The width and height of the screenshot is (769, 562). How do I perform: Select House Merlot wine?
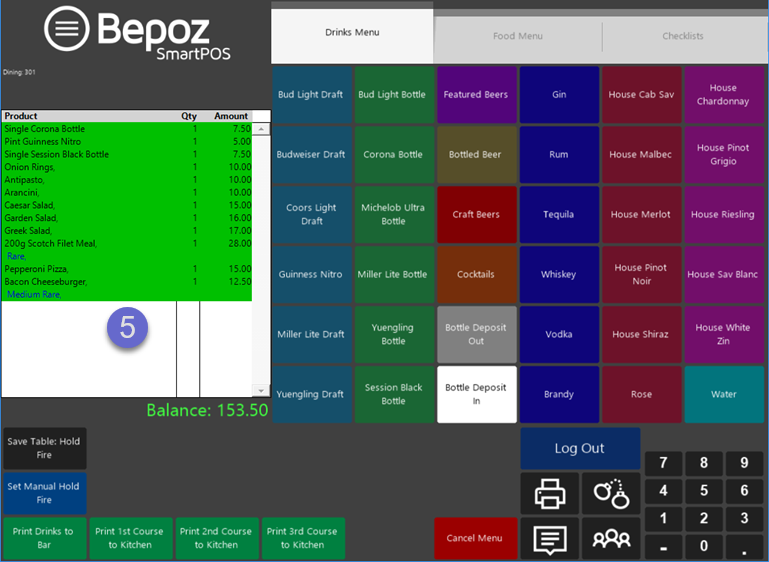[x=641, y=214]
